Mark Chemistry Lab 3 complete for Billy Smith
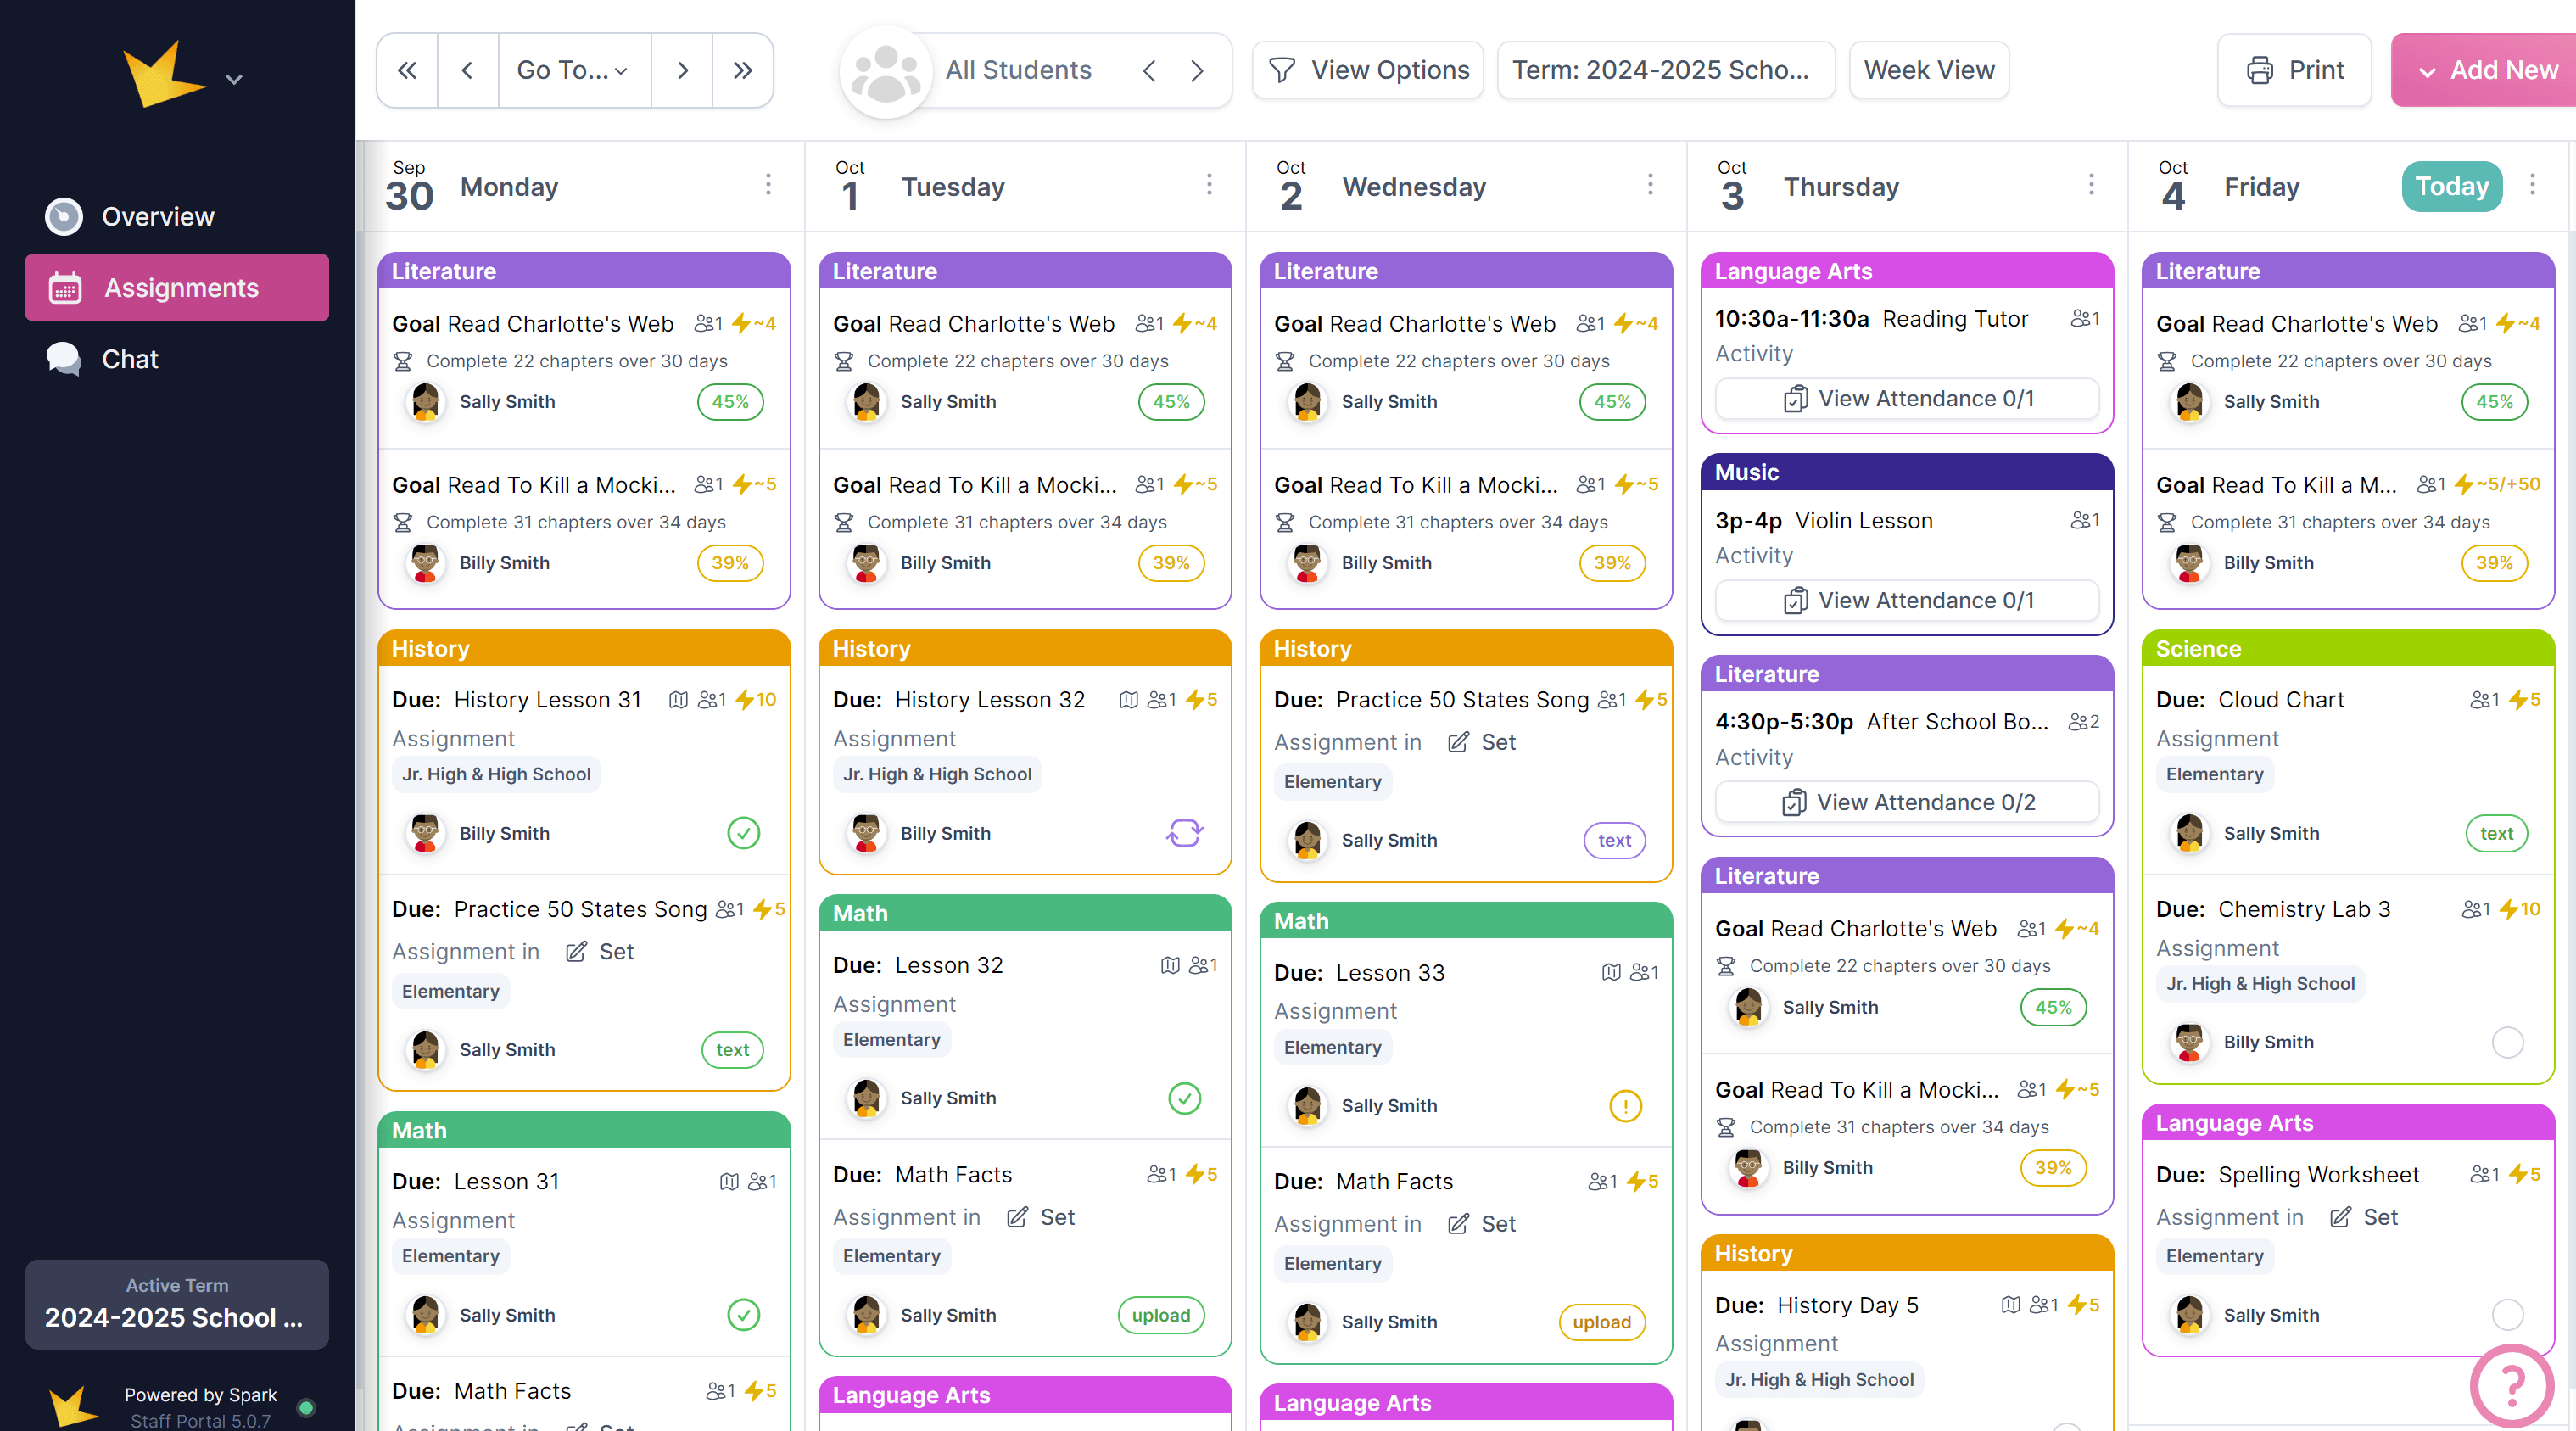Screen dimensions: 2576x1431 pyautogui.click(x=2507, y=1042)
